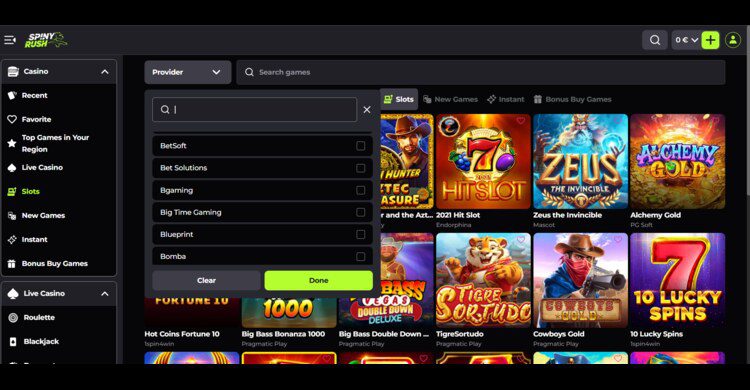Open the 10 Lucky Spins game
The height and width of the screenshot is (390, 750).
677,280
